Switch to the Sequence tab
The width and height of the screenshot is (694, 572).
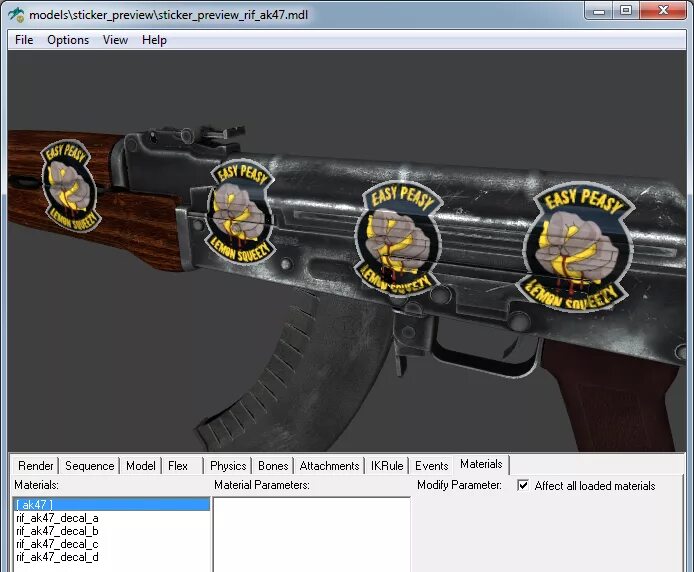pos(89,466)
